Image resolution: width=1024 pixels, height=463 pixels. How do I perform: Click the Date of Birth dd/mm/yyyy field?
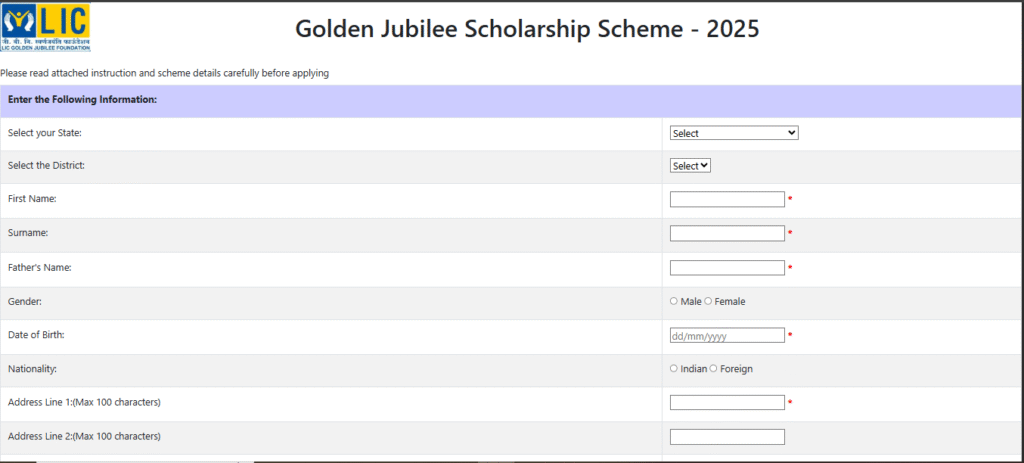click(x=727, y=336)
